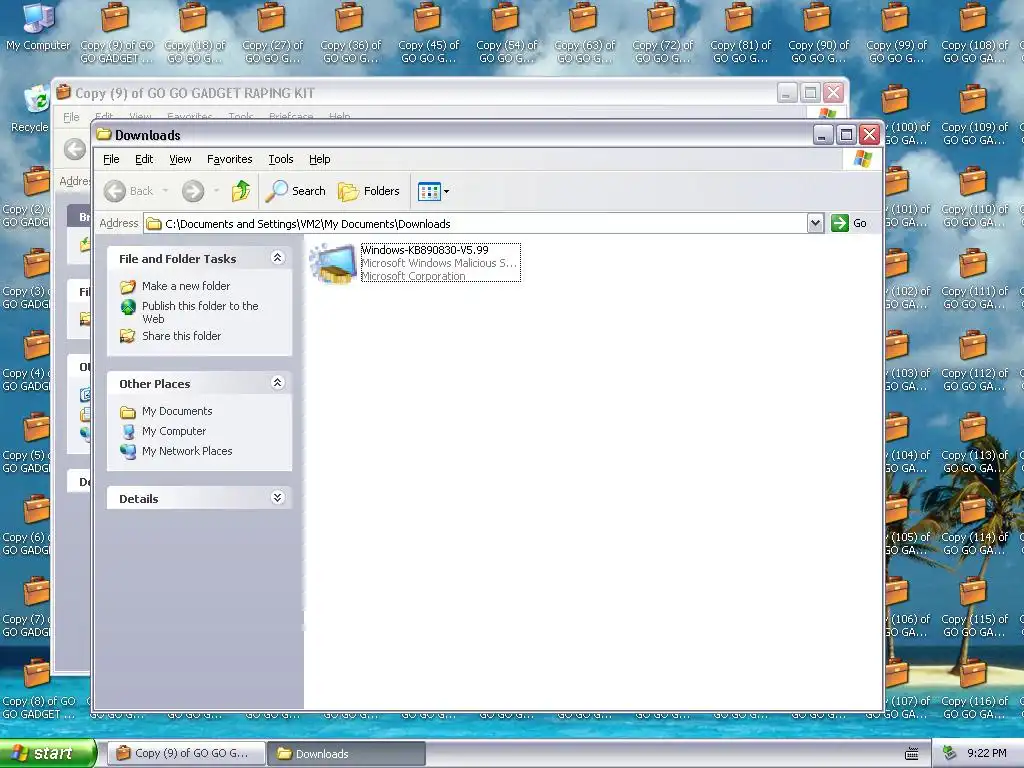The width and height of the screenshot is (1024, 768).
Task: Click the Forward arrow in Downloads toolbar
Action: 193,191
